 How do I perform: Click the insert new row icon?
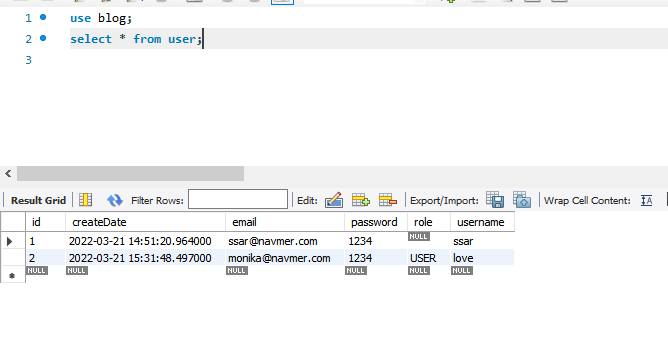[361, 200]
